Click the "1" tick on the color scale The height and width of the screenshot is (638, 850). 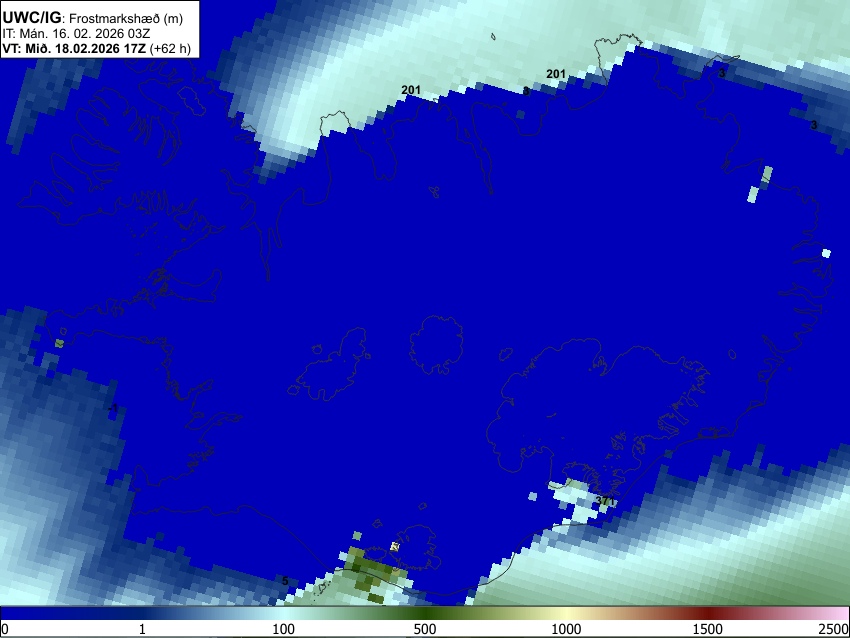(142, 629)
